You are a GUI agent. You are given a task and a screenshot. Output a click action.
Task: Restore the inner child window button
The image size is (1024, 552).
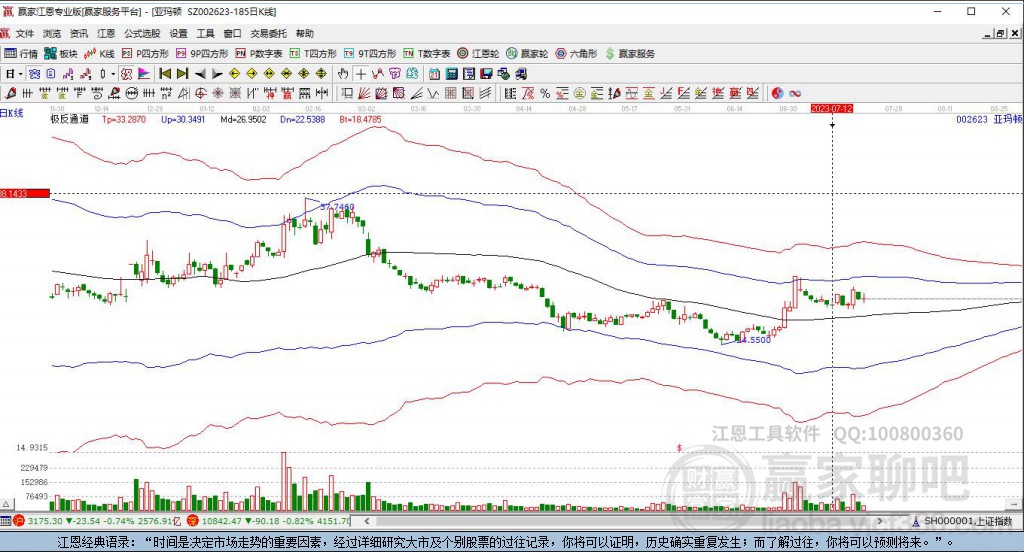(x=1001, y=33)
